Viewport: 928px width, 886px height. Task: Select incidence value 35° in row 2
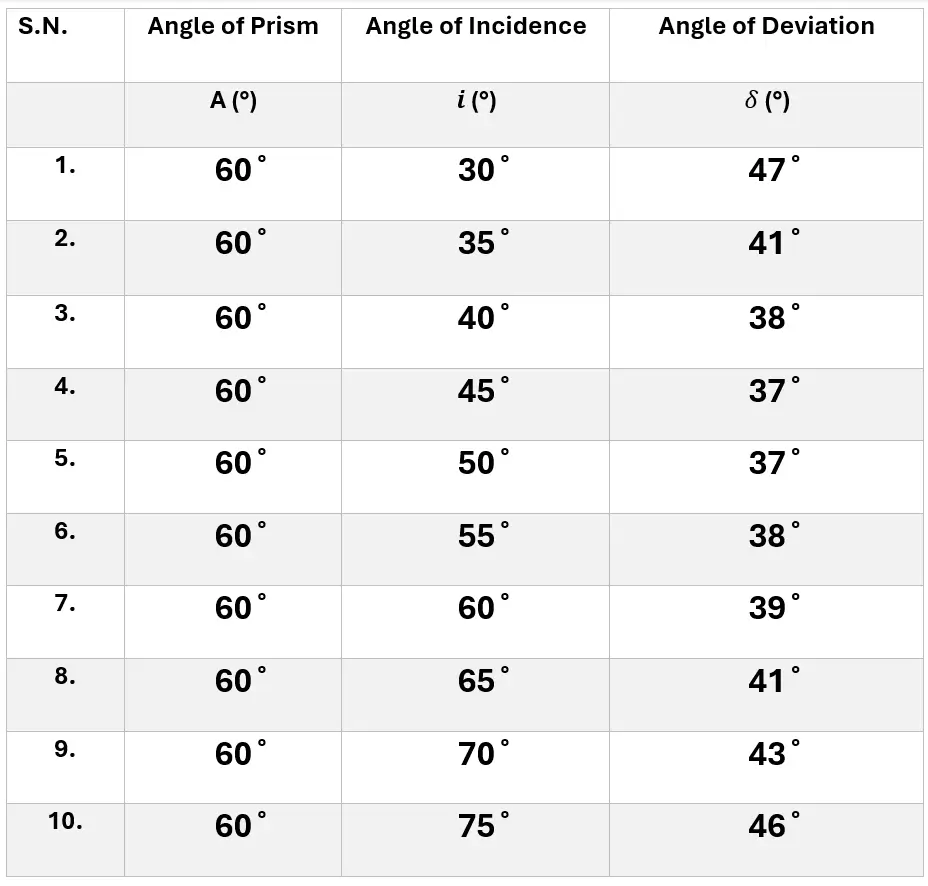[483, 243]
